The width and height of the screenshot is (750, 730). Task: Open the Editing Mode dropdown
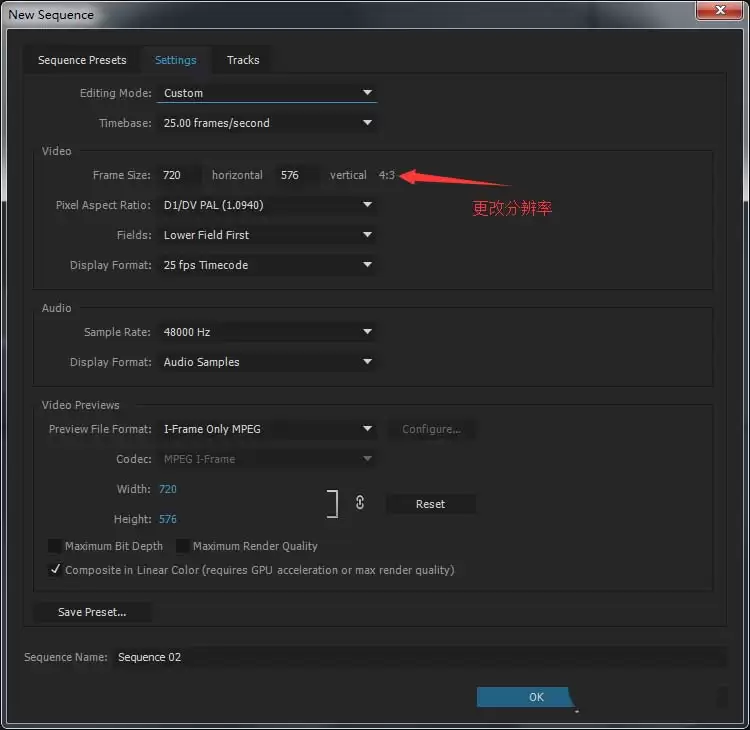(x=267, y=93)
